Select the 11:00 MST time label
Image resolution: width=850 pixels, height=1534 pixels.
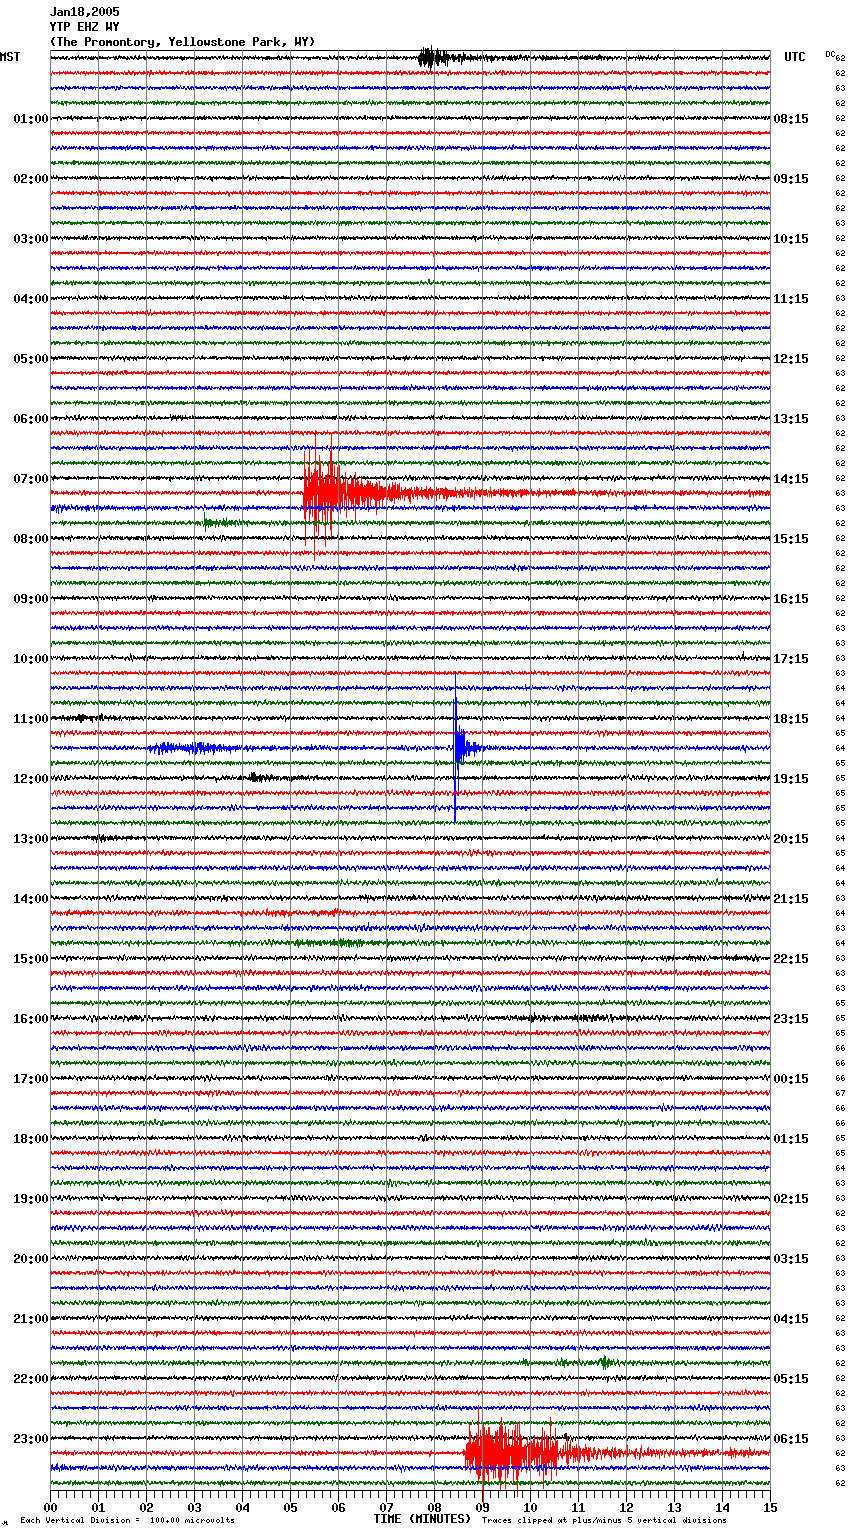31,719
